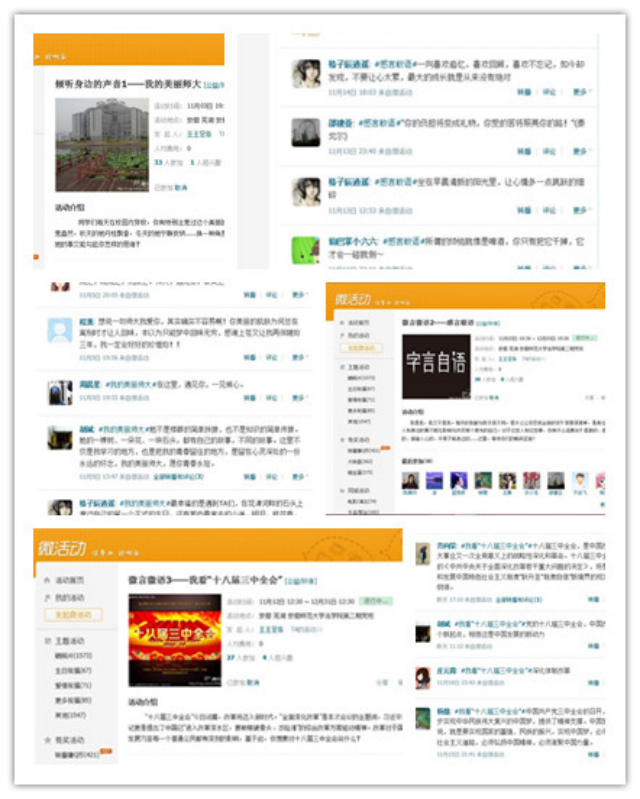Click the orange 发起新活动 button in bottom sidebar
The height and width of the screenshot is (799, 640).
click(x=71, y=614)
